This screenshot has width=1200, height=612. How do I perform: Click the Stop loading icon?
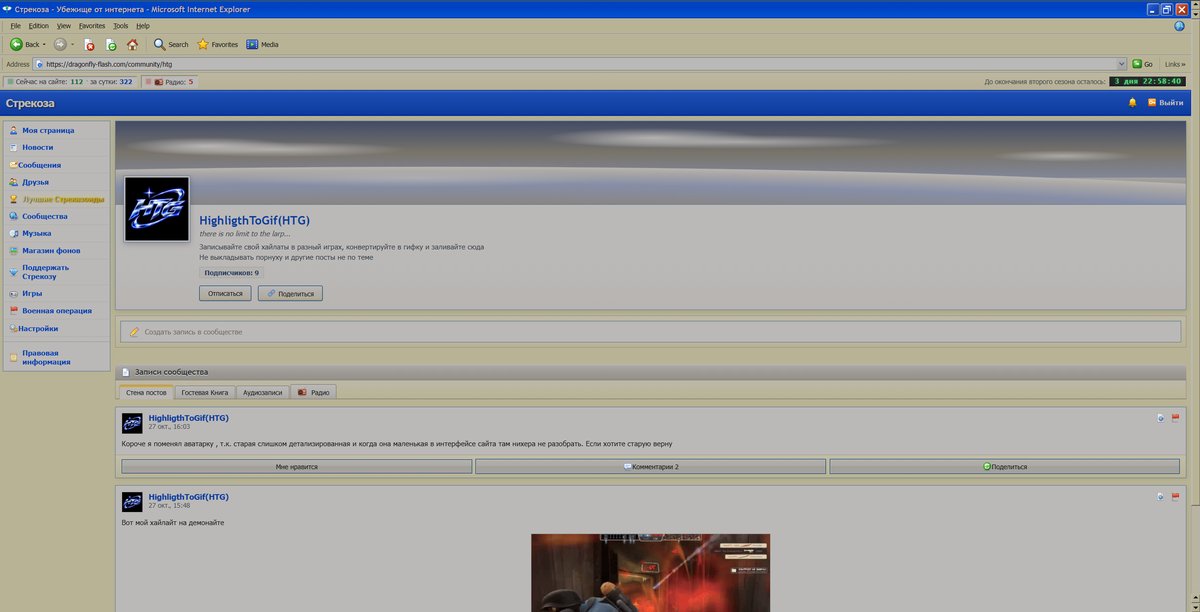click(x=89, y=44)
